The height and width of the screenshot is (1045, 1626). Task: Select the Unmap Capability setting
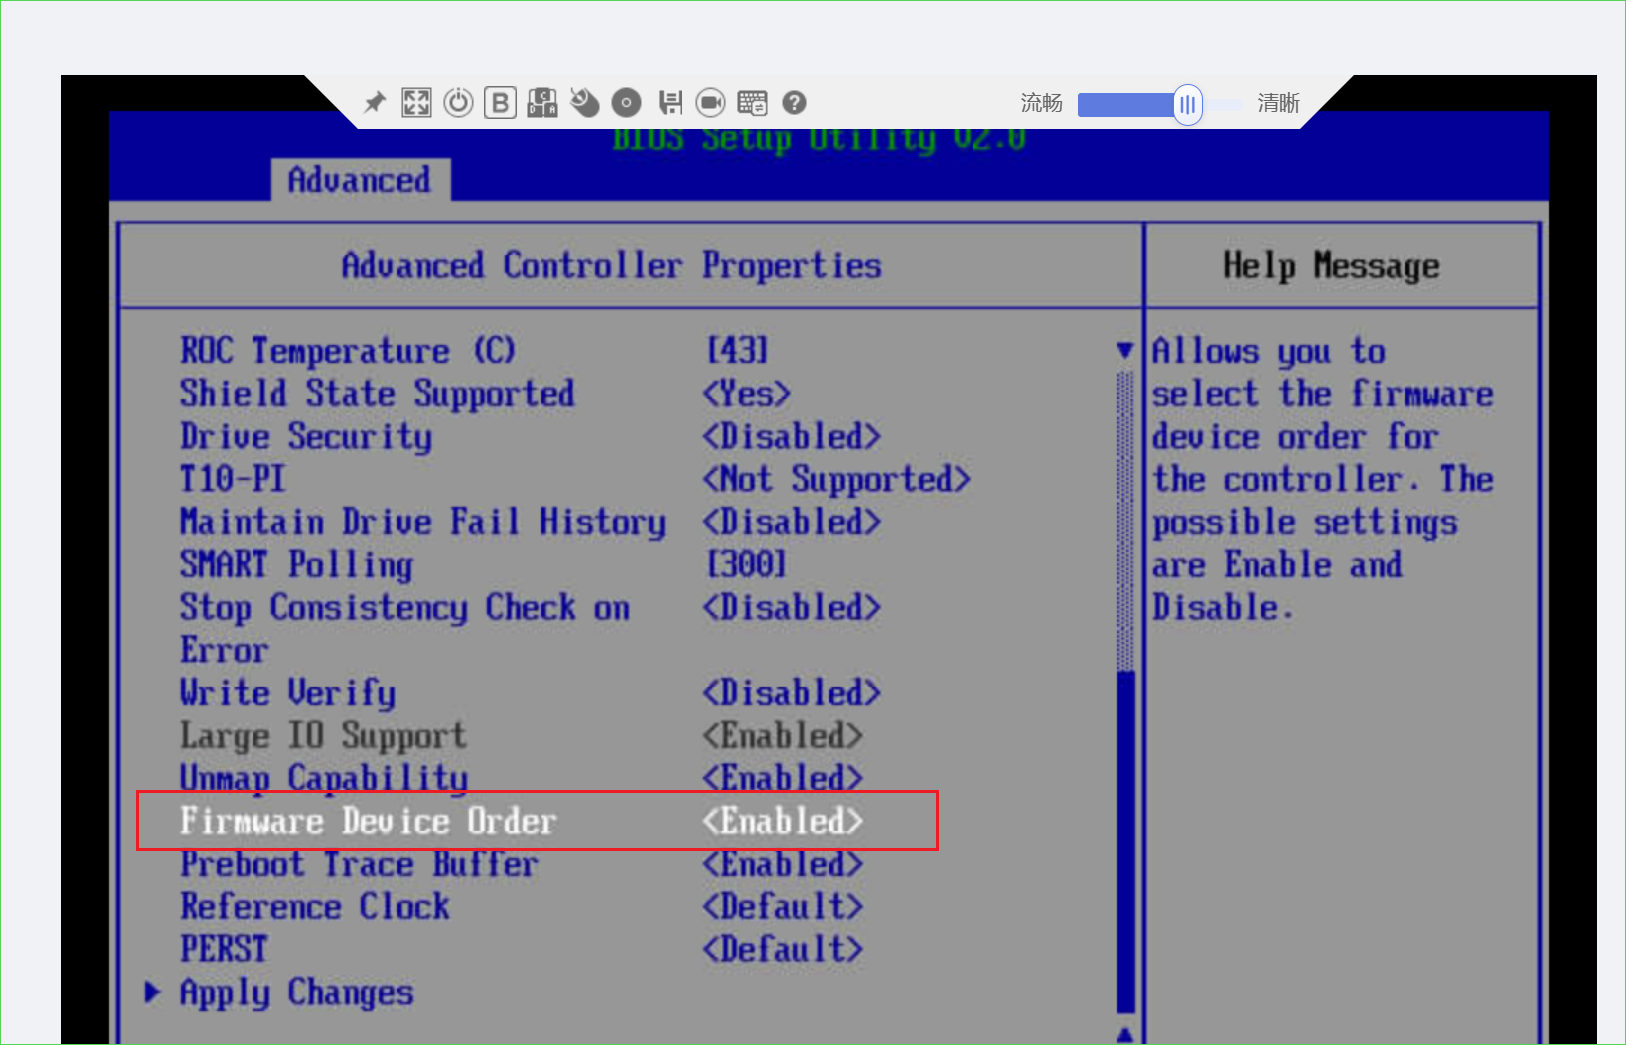coord(324,778)
